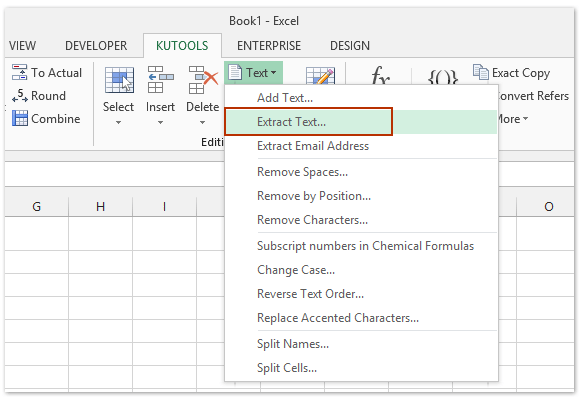Screen dimensions: 584x400
Task: Click the Combine button label
Action: pos(55,119)
